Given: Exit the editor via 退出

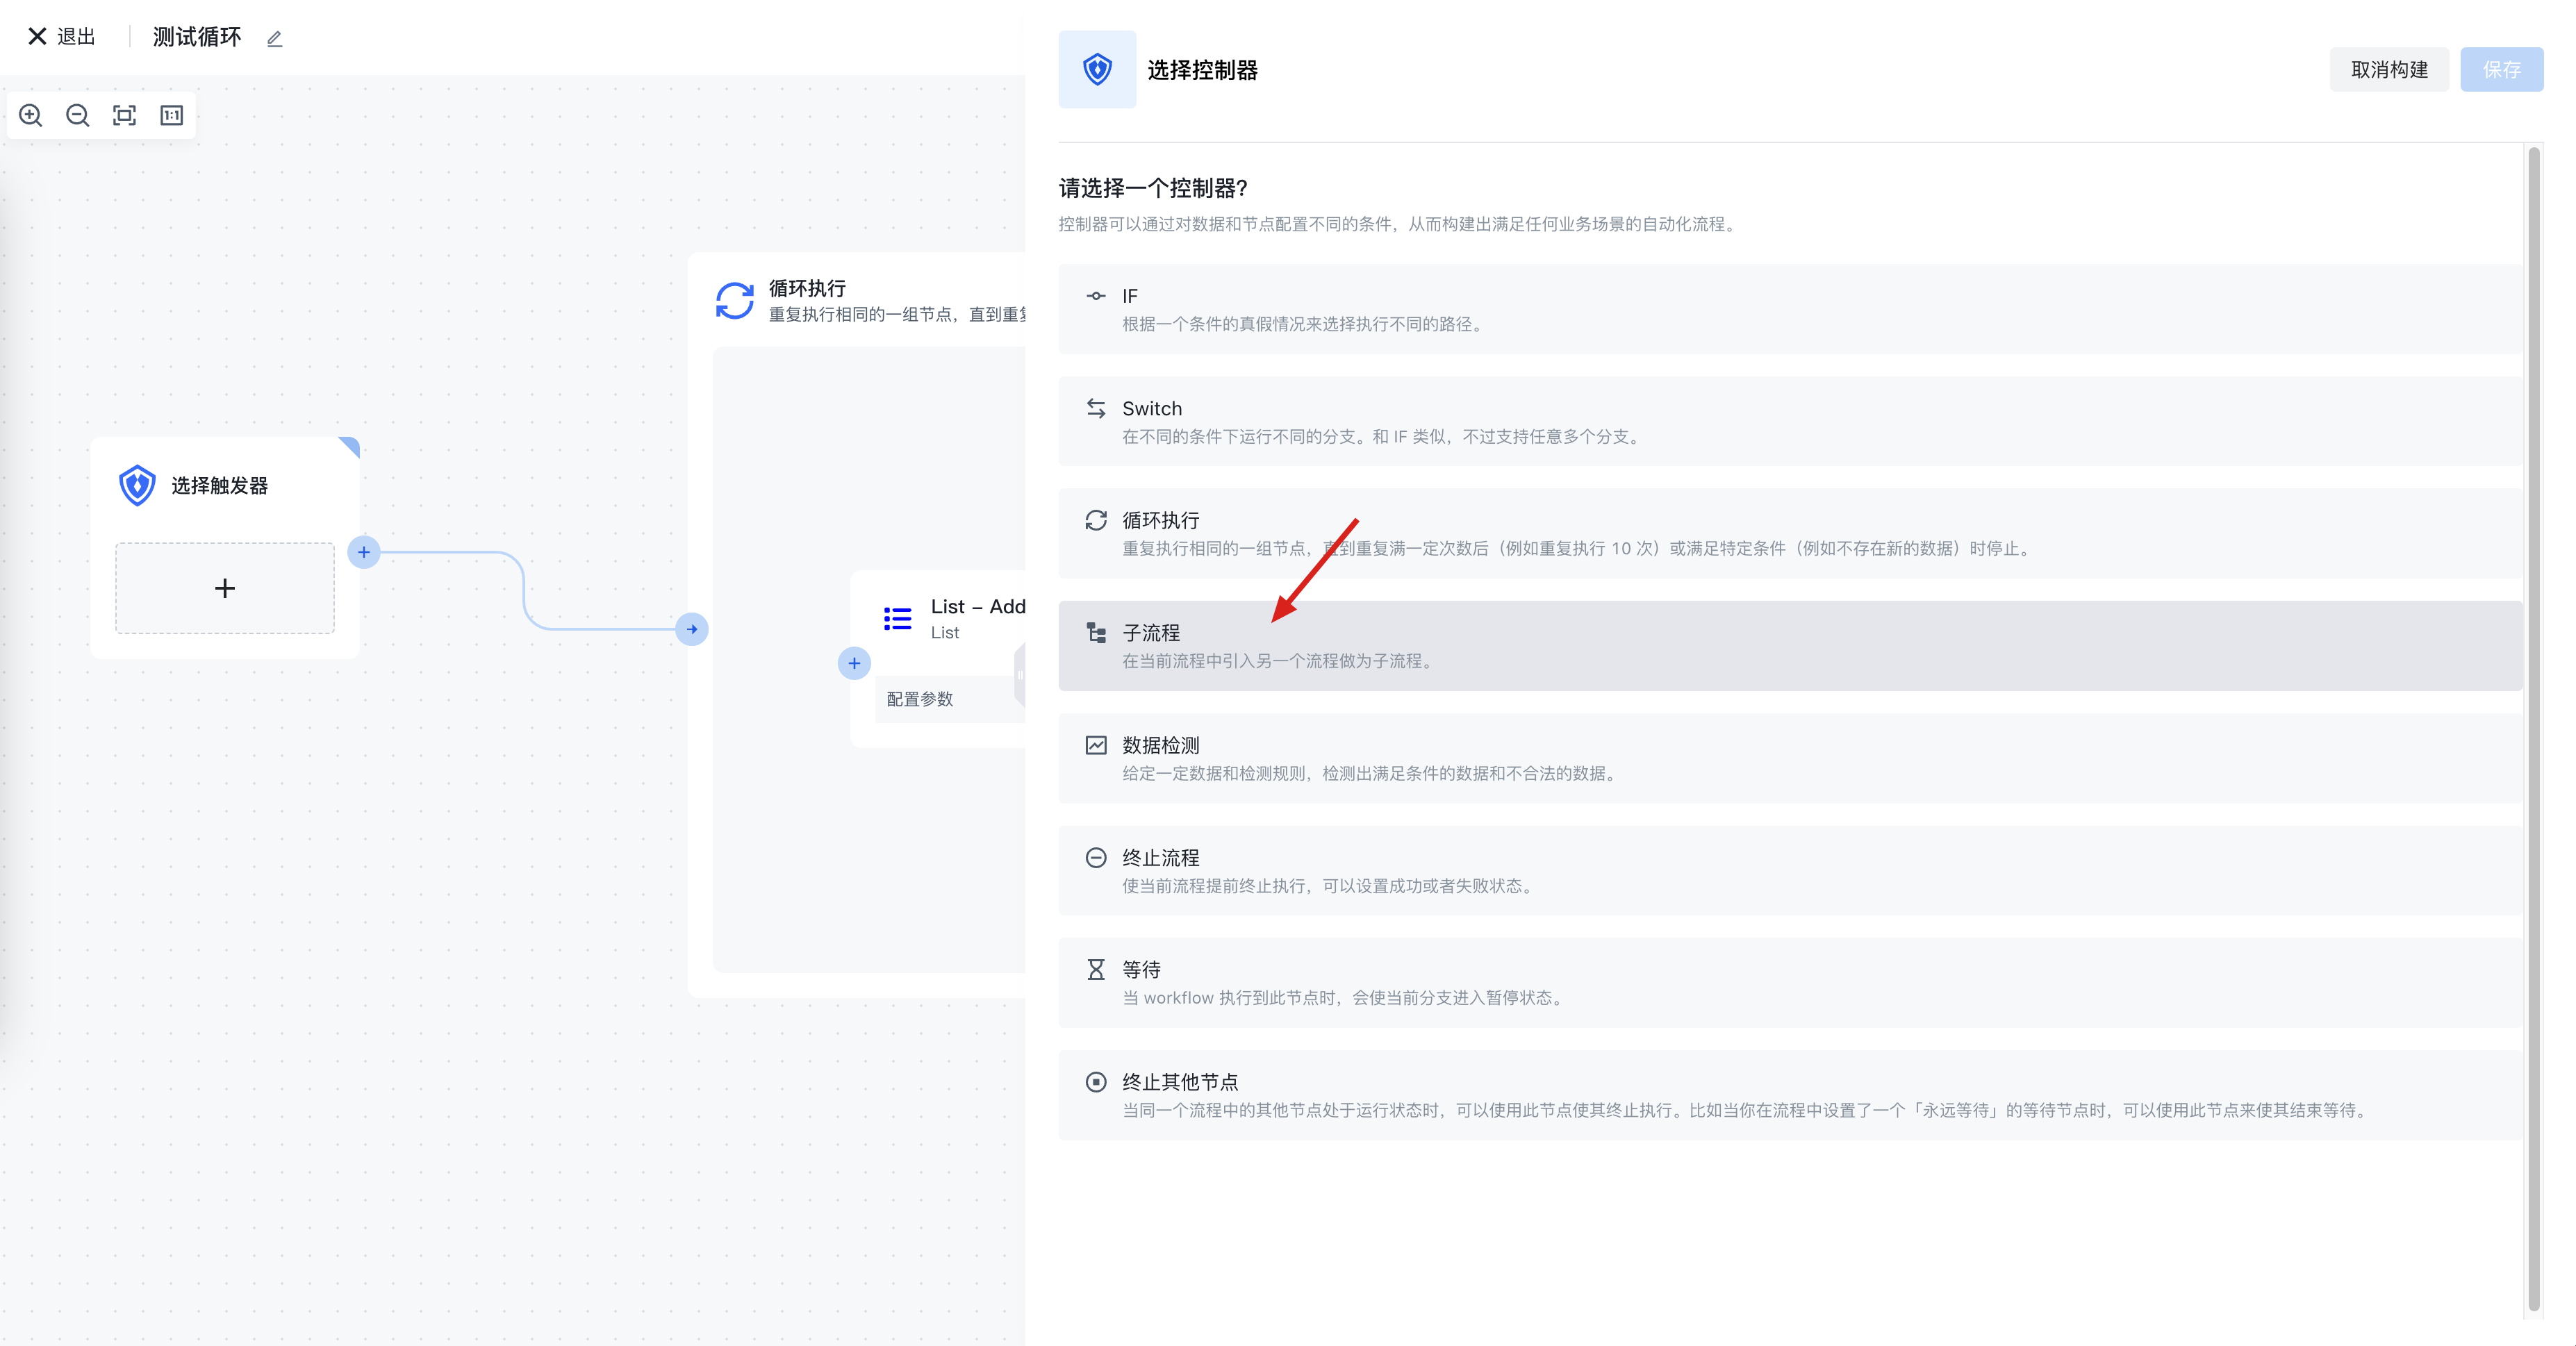Looking at the screenshot, I should [x=62, y=37].
